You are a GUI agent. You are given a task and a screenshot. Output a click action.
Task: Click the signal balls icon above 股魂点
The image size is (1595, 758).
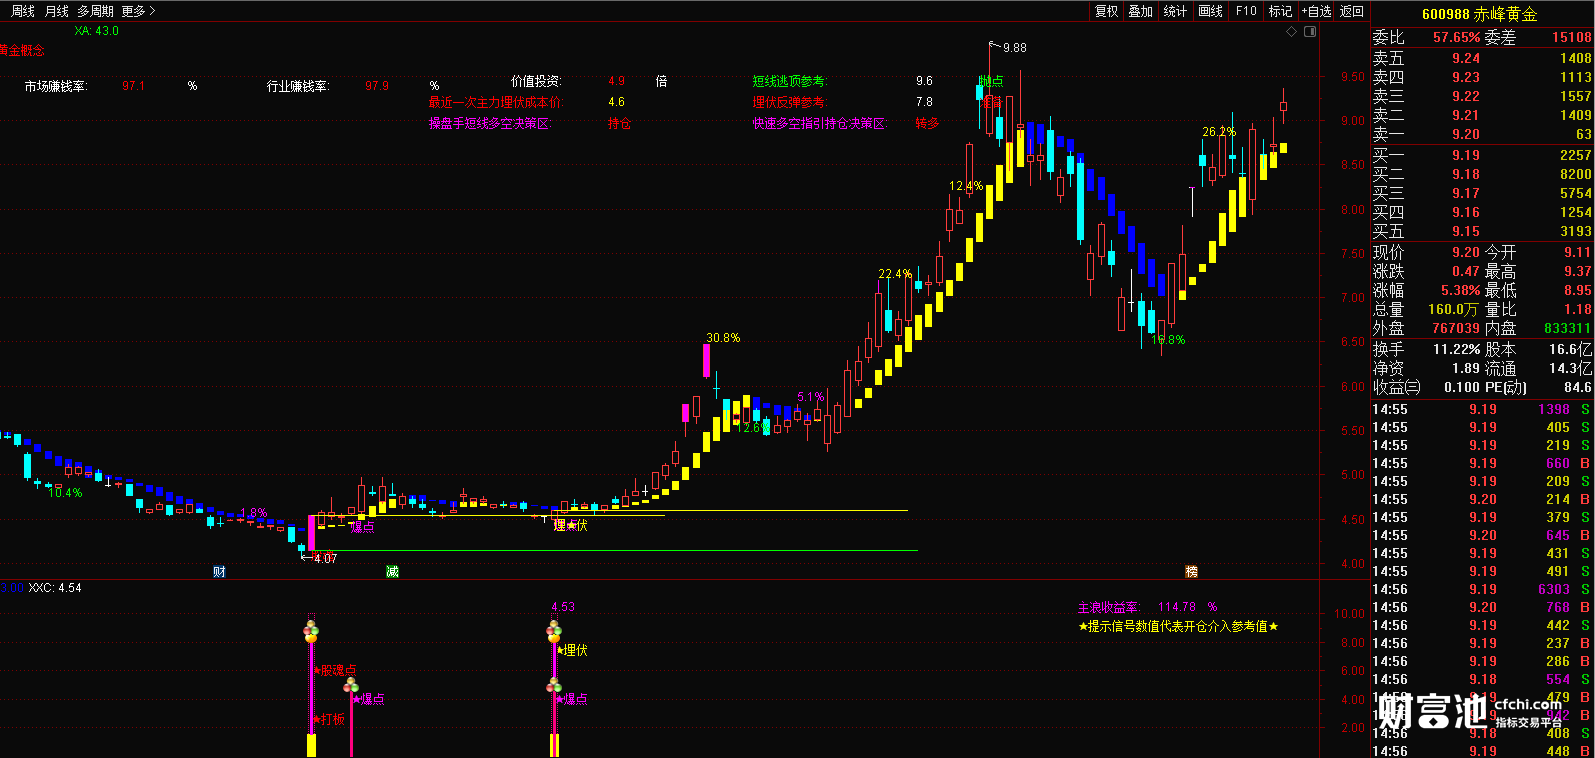pyautogui.click(x=311, y=631)
